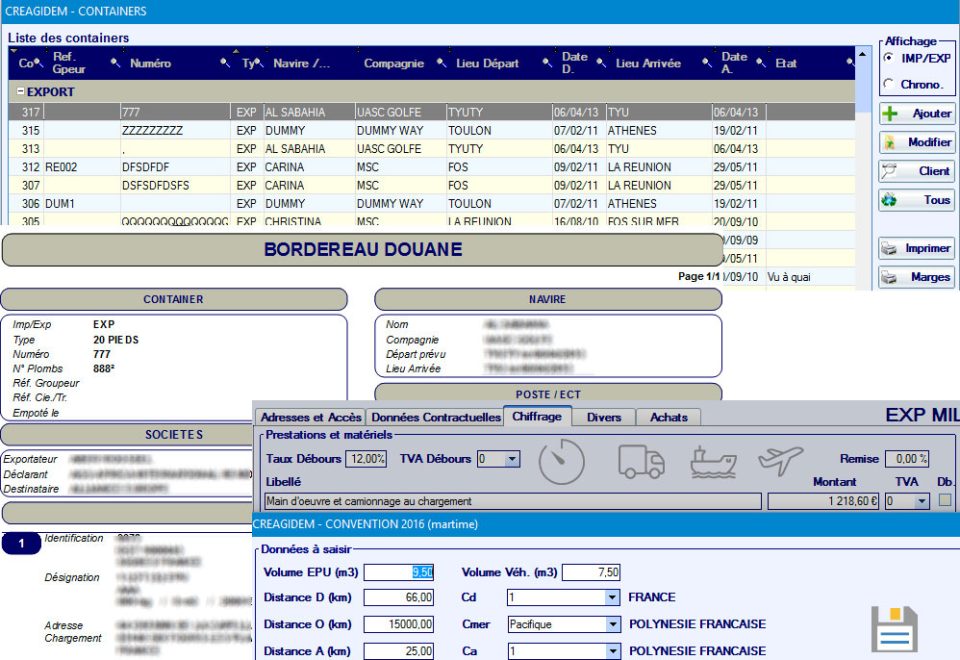Viewport: 960px width, 660px height.
Task: Open the Achats tab
Action: pyautogui.click(x=669, y=417)
